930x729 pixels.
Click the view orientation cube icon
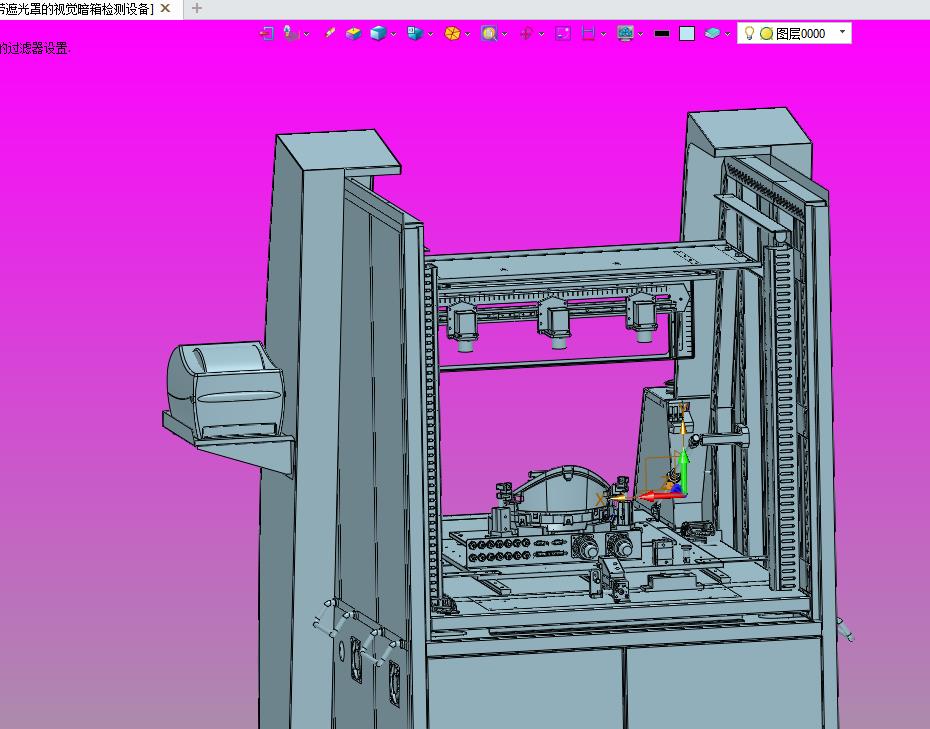(x=415, y=34)
